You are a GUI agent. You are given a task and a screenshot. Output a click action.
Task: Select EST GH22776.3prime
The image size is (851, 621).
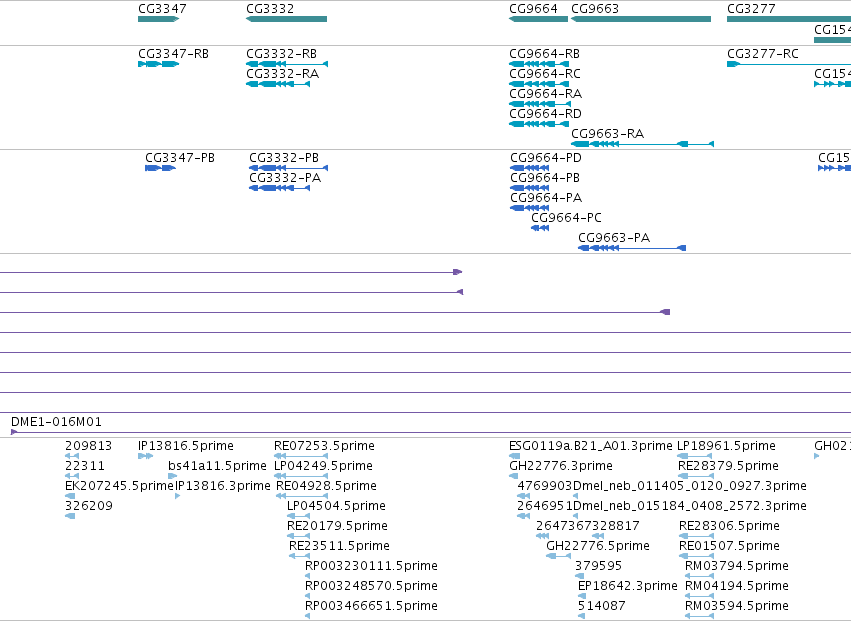point(513,476)
